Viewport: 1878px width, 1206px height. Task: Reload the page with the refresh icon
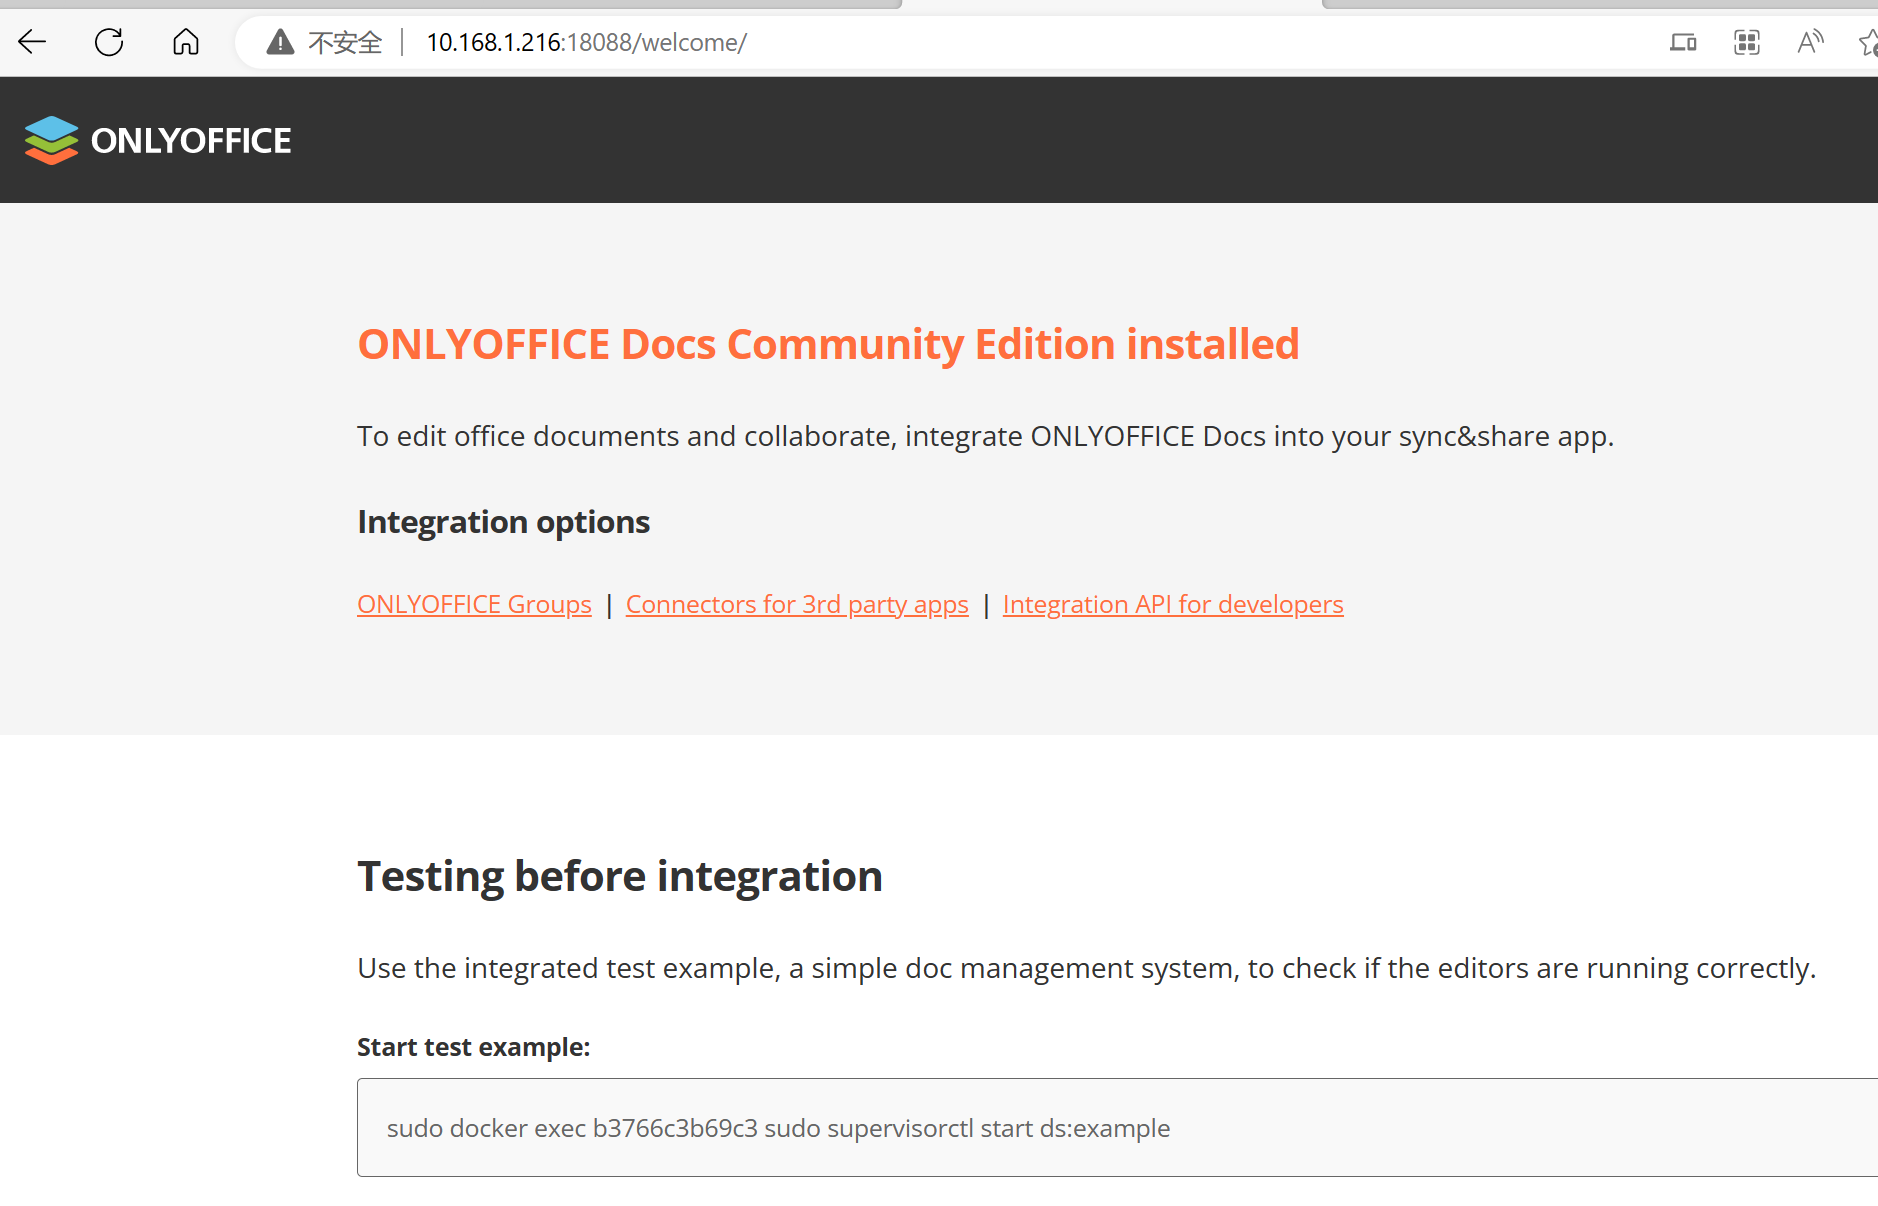pos(109,42)
